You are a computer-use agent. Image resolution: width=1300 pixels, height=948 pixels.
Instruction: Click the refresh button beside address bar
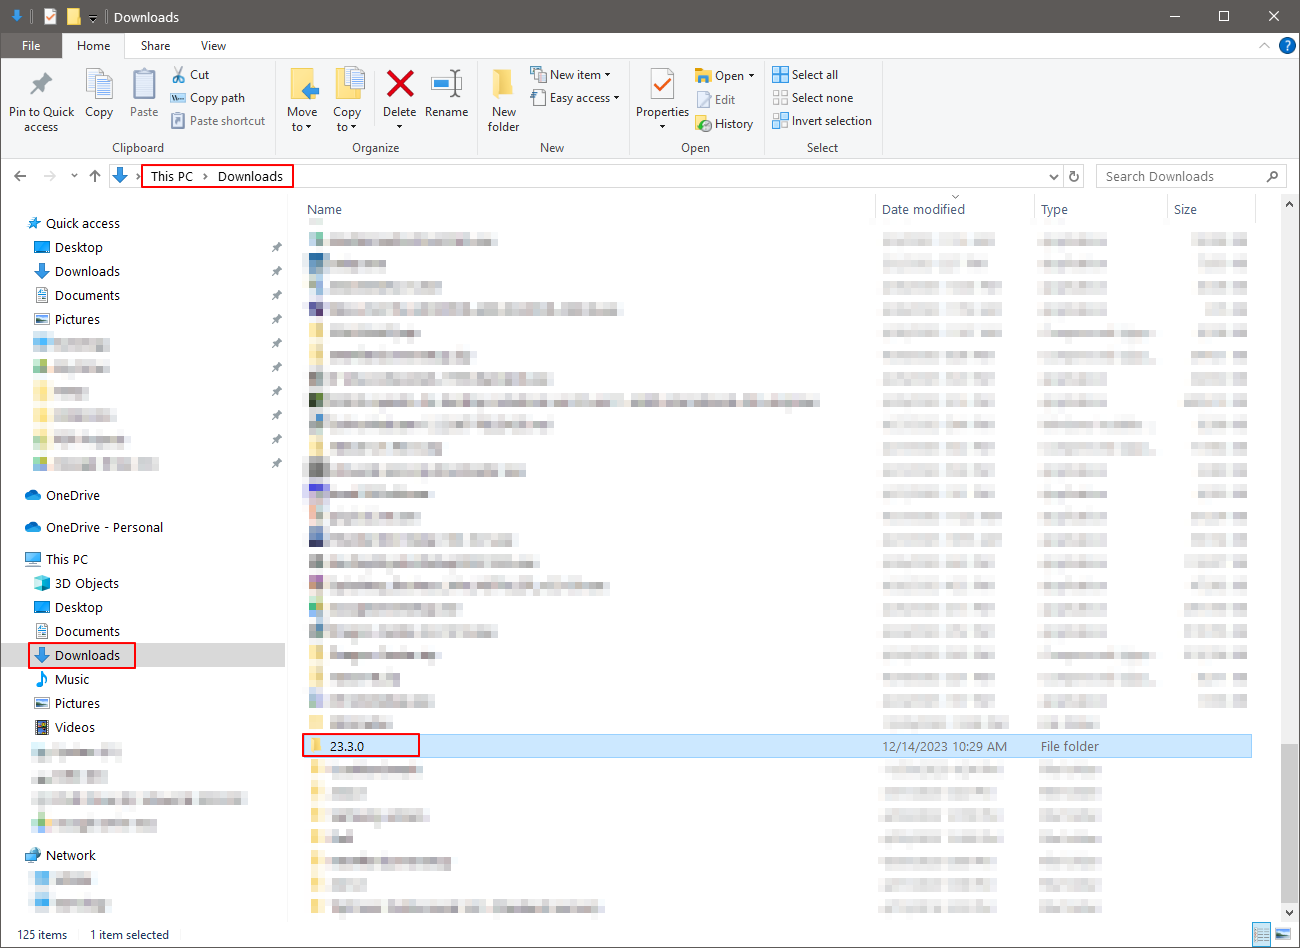click(1074, 176)
